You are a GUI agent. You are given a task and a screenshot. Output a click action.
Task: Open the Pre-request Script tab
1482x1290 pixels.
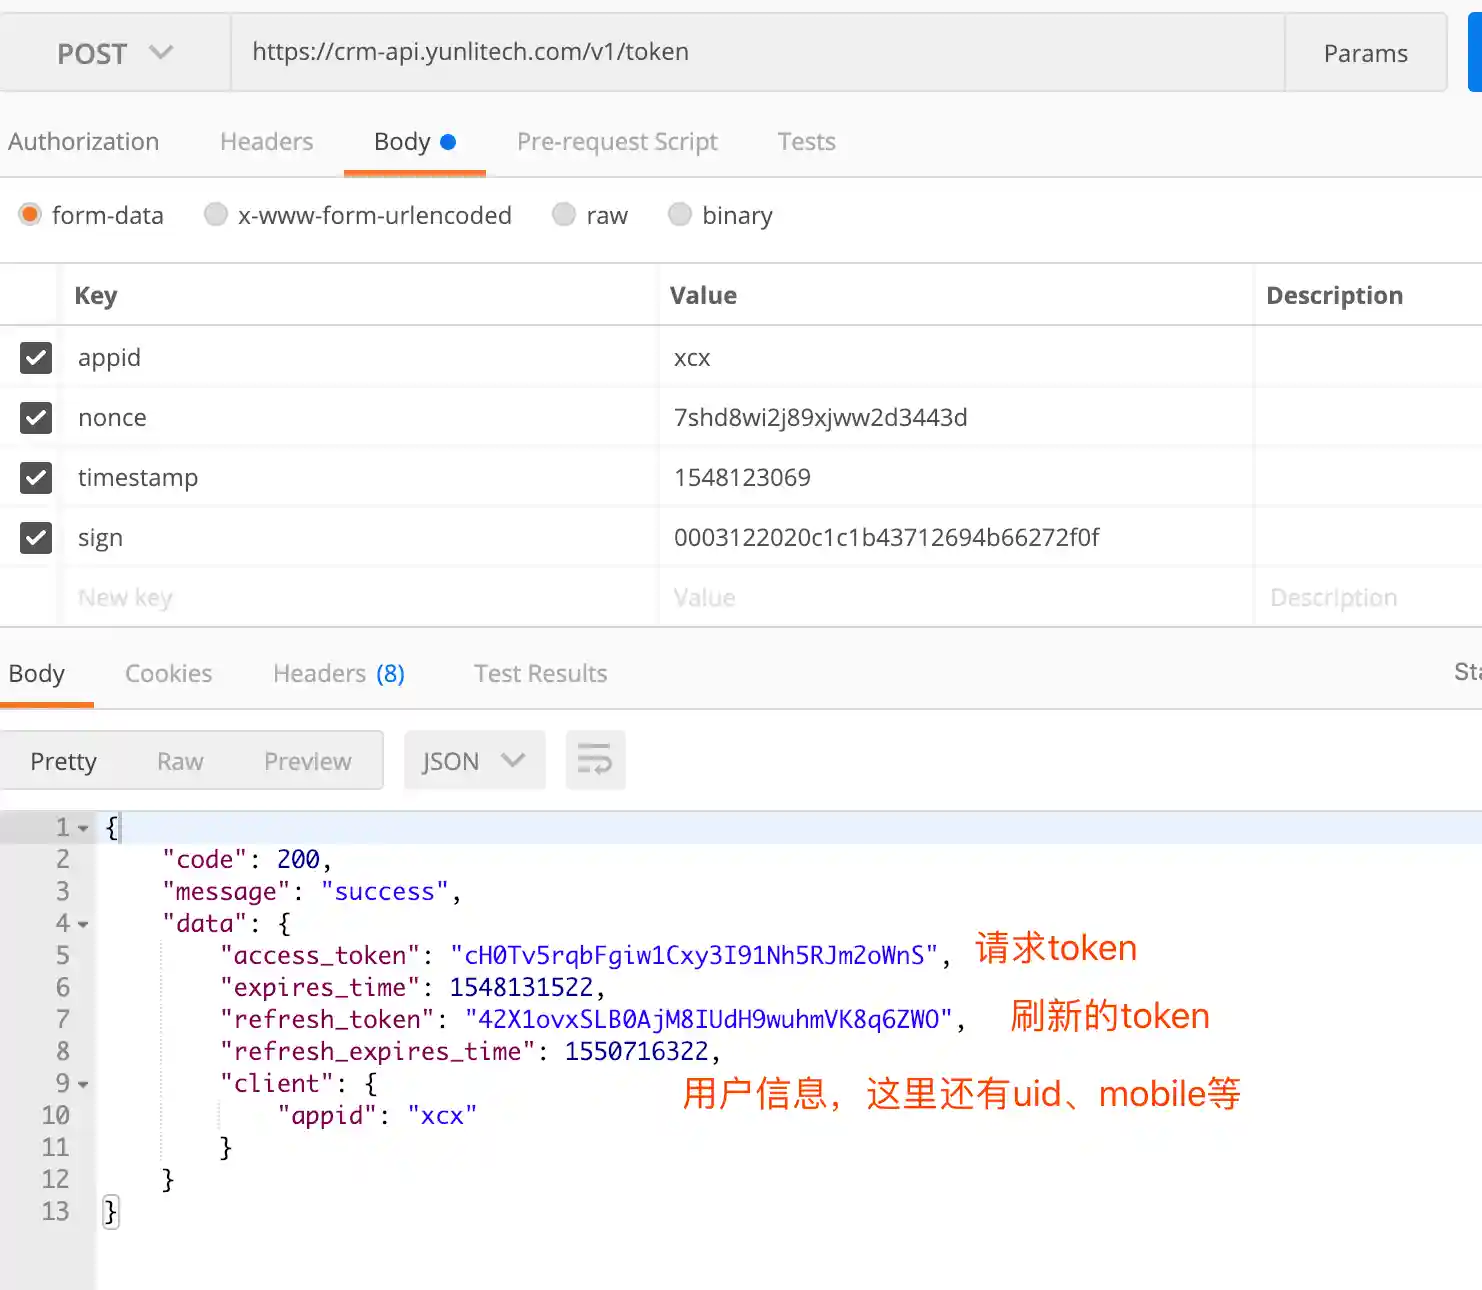click(617, 142)
